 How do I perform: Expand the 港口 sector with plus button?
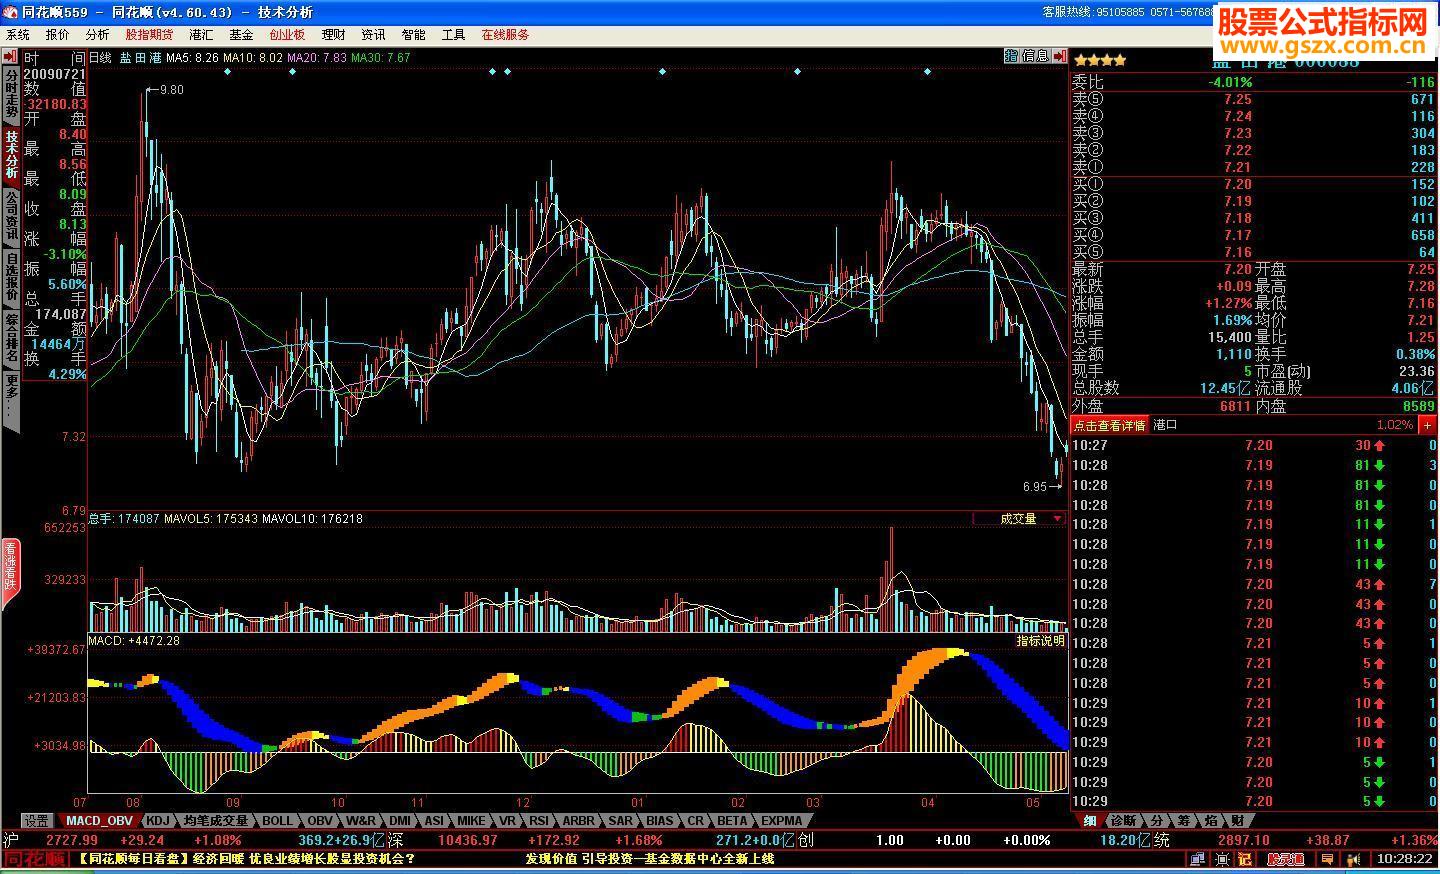[1428, 425]
